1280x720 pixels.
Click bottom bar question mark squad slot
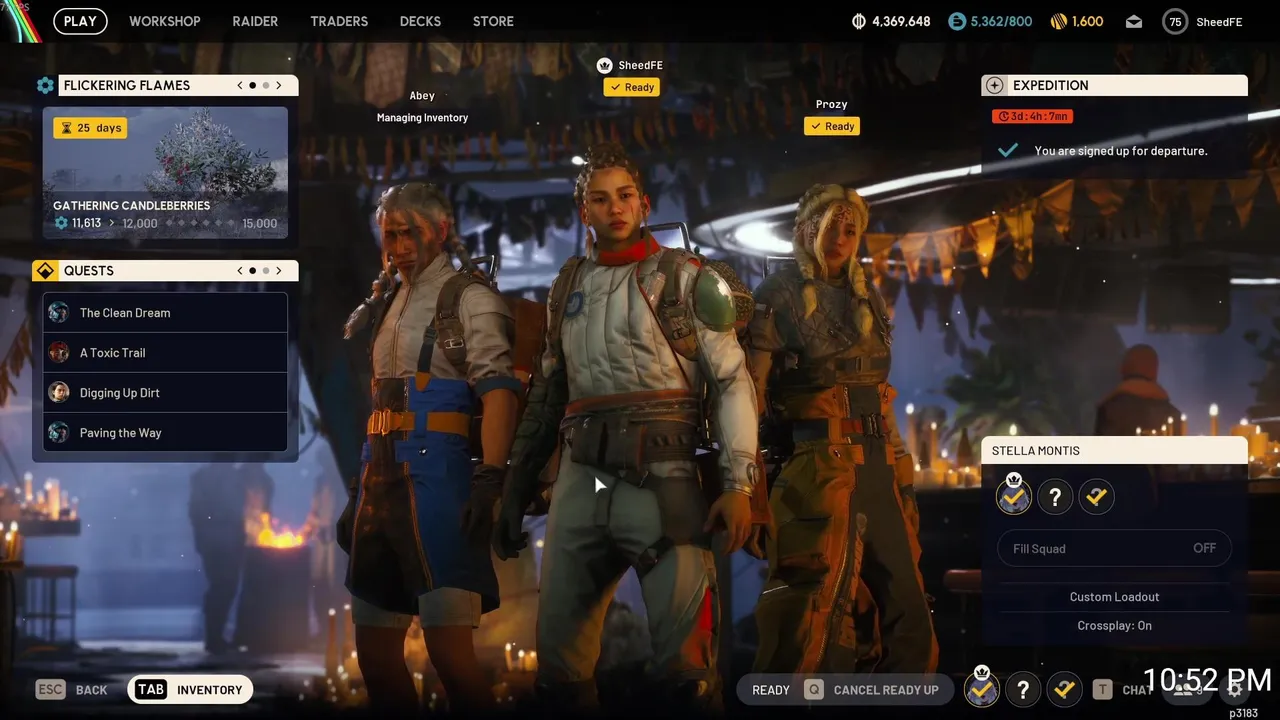coord(1023,690)
